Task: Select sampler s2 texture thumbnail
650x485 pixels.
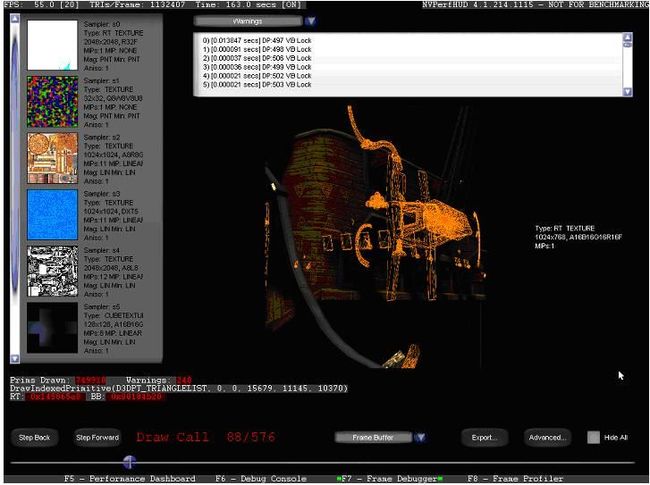Action: point(52,158)
